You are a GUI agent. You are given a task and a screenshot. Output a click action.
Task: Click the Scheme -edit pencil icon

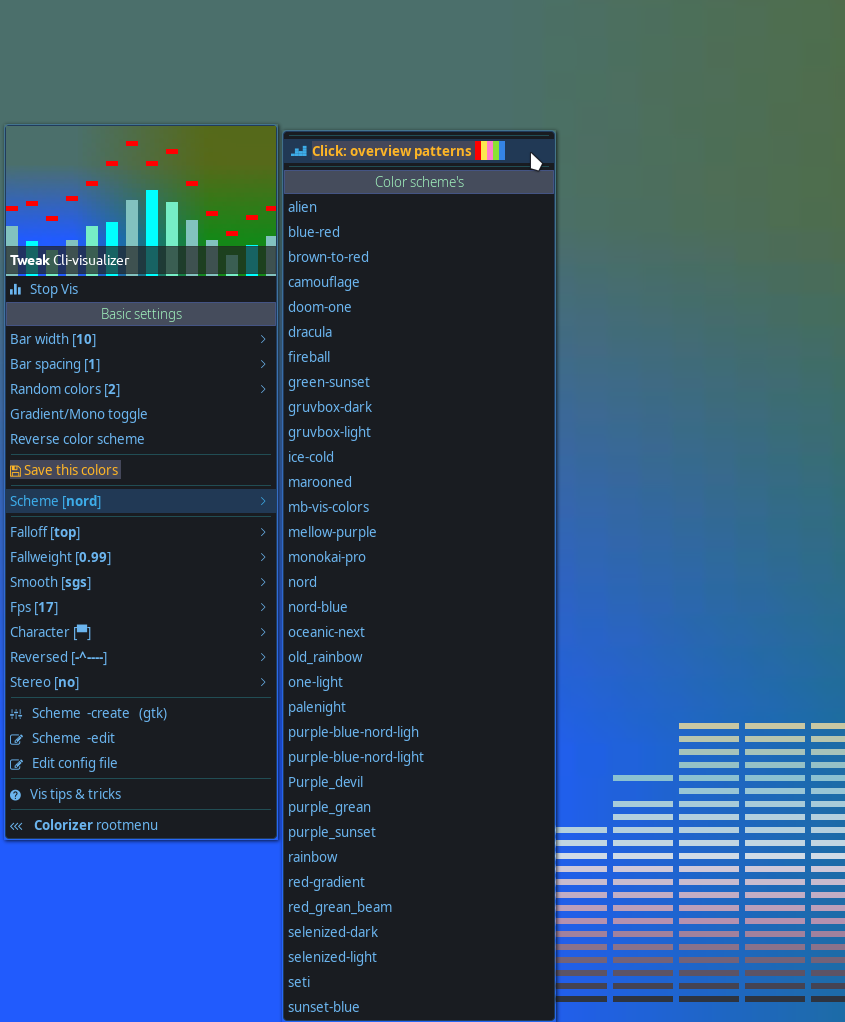coord(16,739)
